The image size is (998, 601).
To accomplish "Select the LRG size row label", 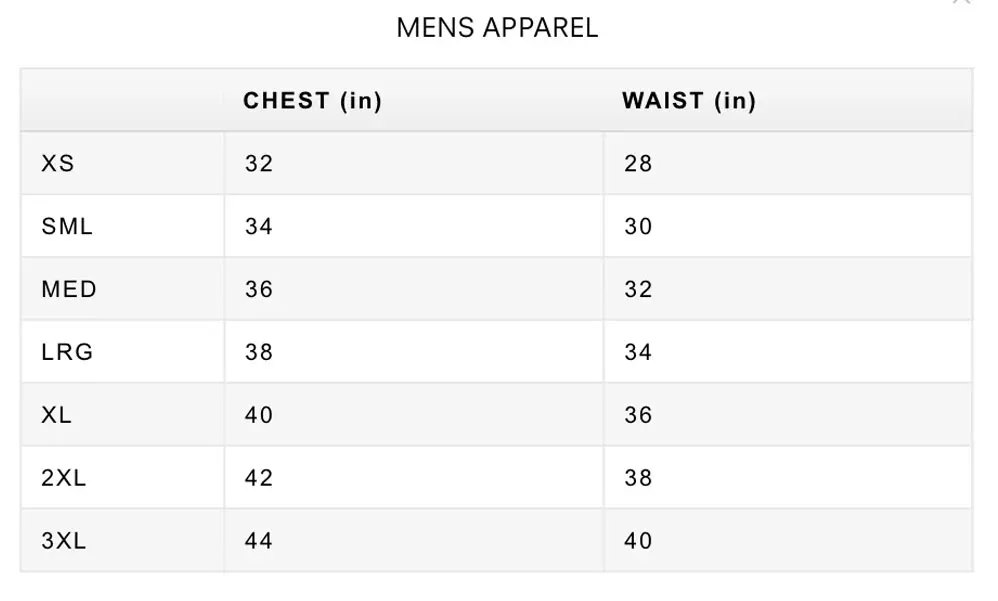I will point(67,352).
